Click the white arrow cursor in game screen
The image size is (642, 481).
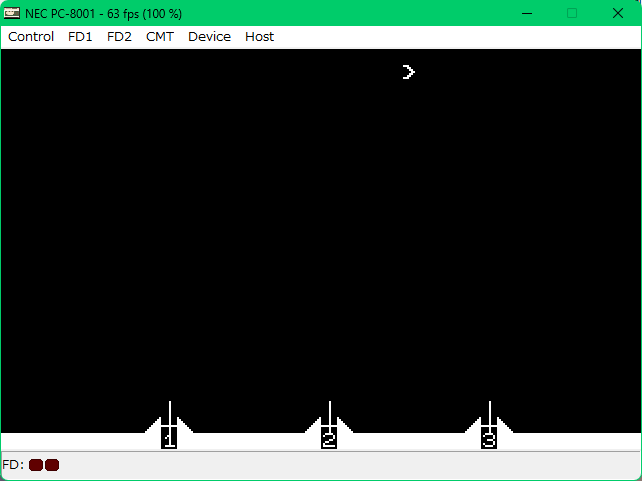pos(408,72)
